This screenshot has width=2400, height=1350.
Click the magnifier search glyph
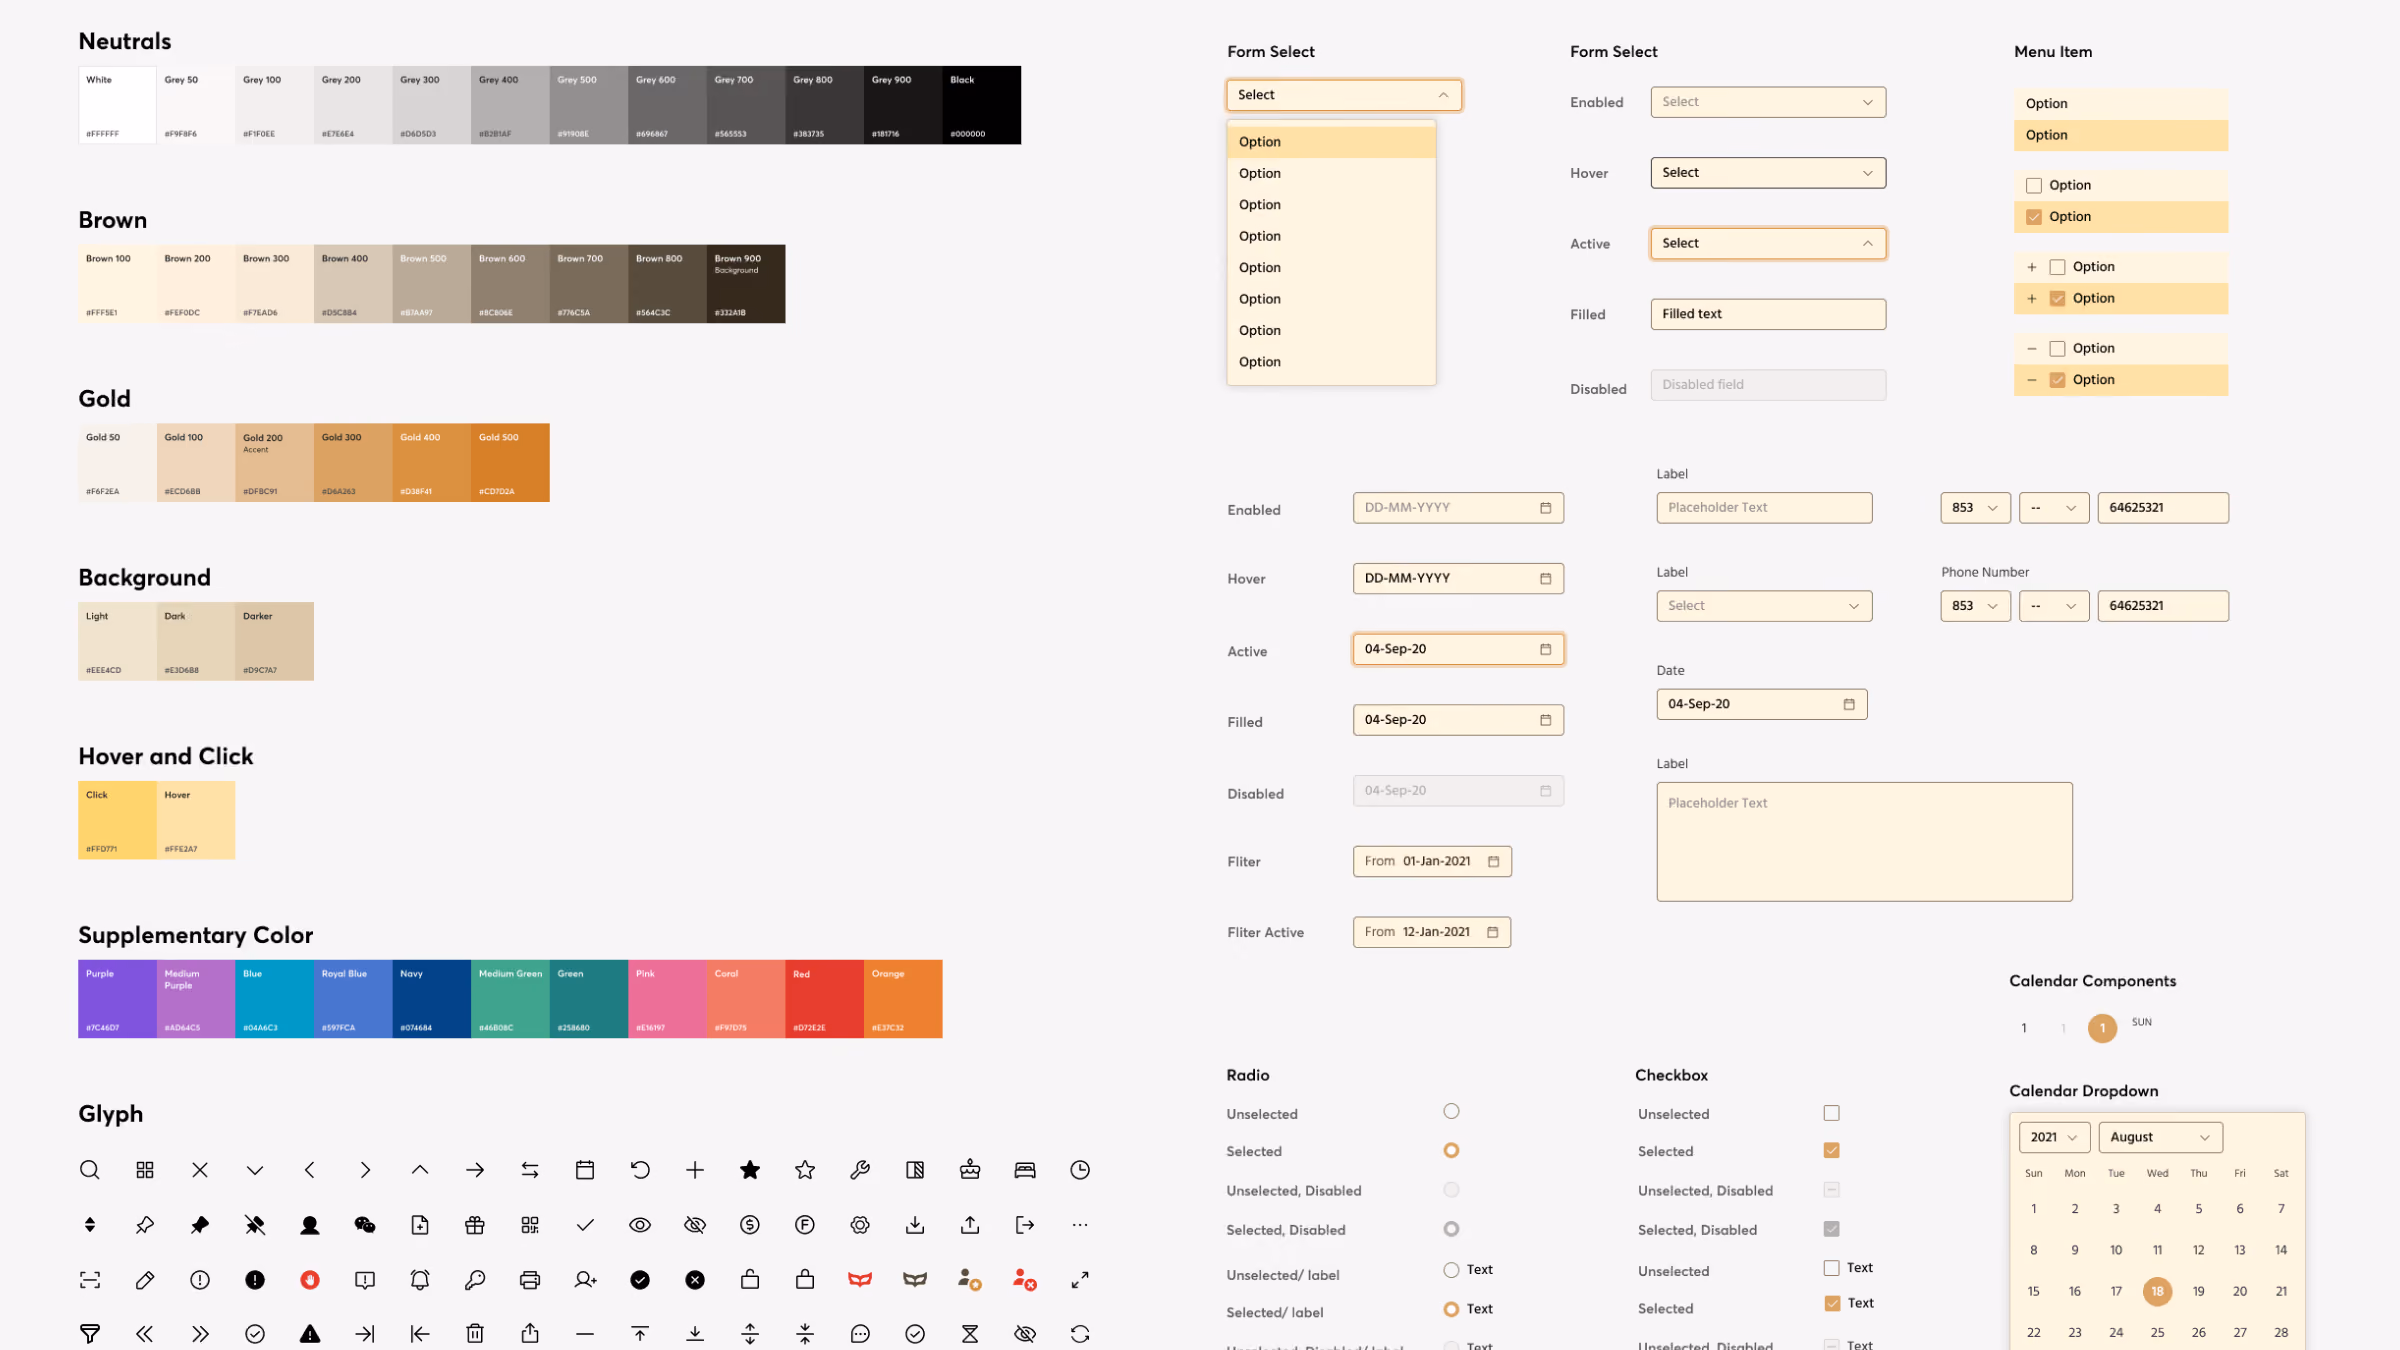coord(90,1170)
